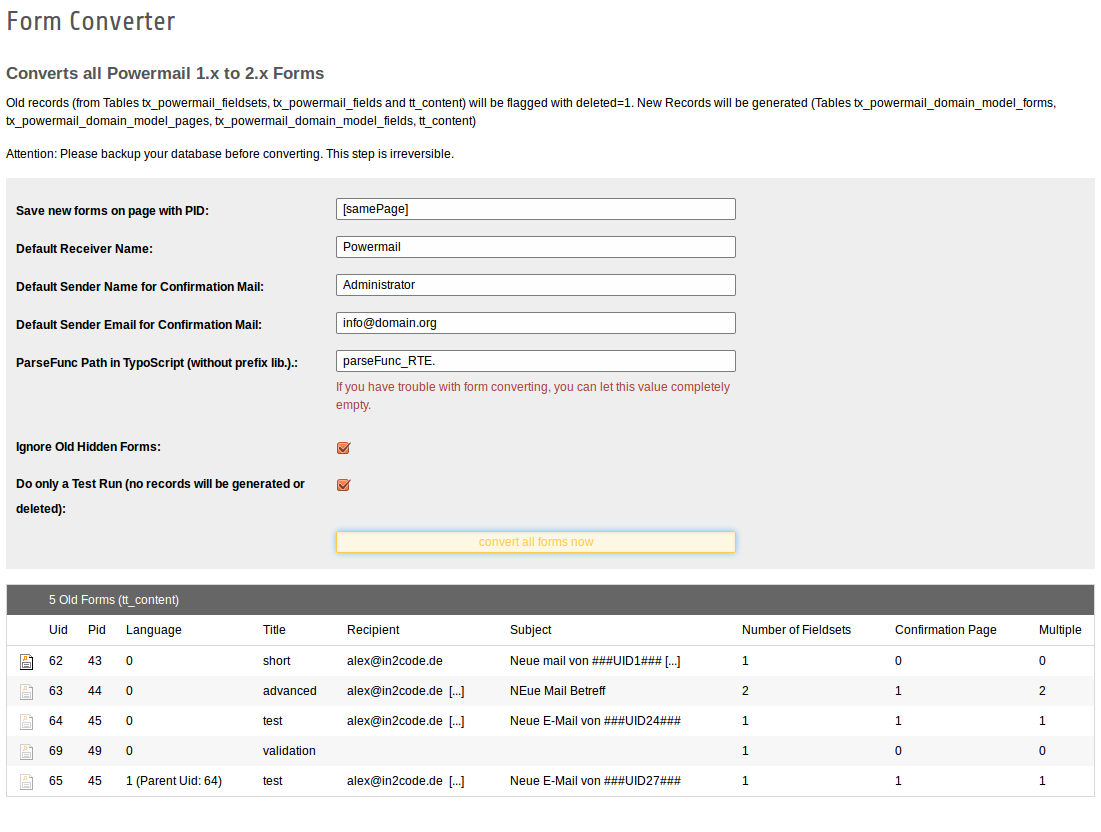Click the form icon for Uid 69

(x=27, y=752)
